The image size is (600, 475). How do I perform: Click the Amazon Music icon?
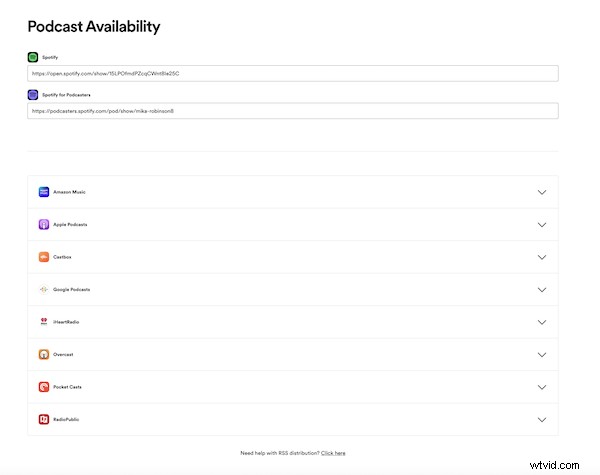pyautogui.click(x=44, y=192)
